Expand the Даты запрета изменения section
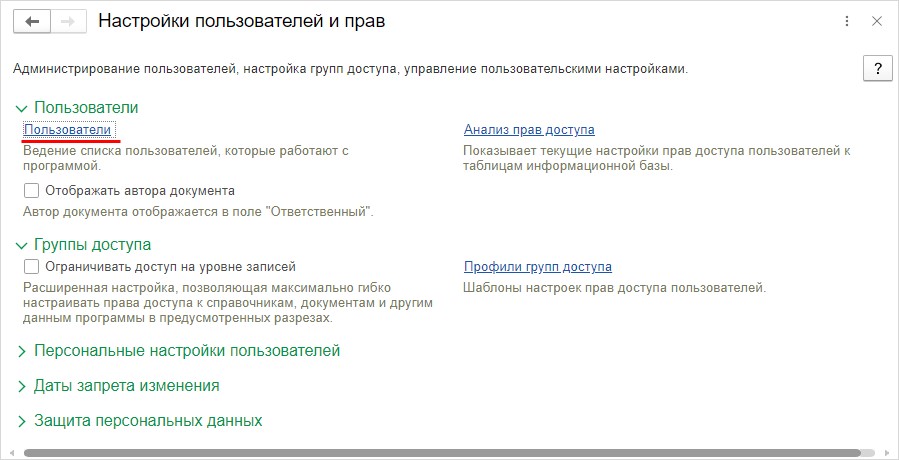 pyautogui.click(x=118, y=385)
